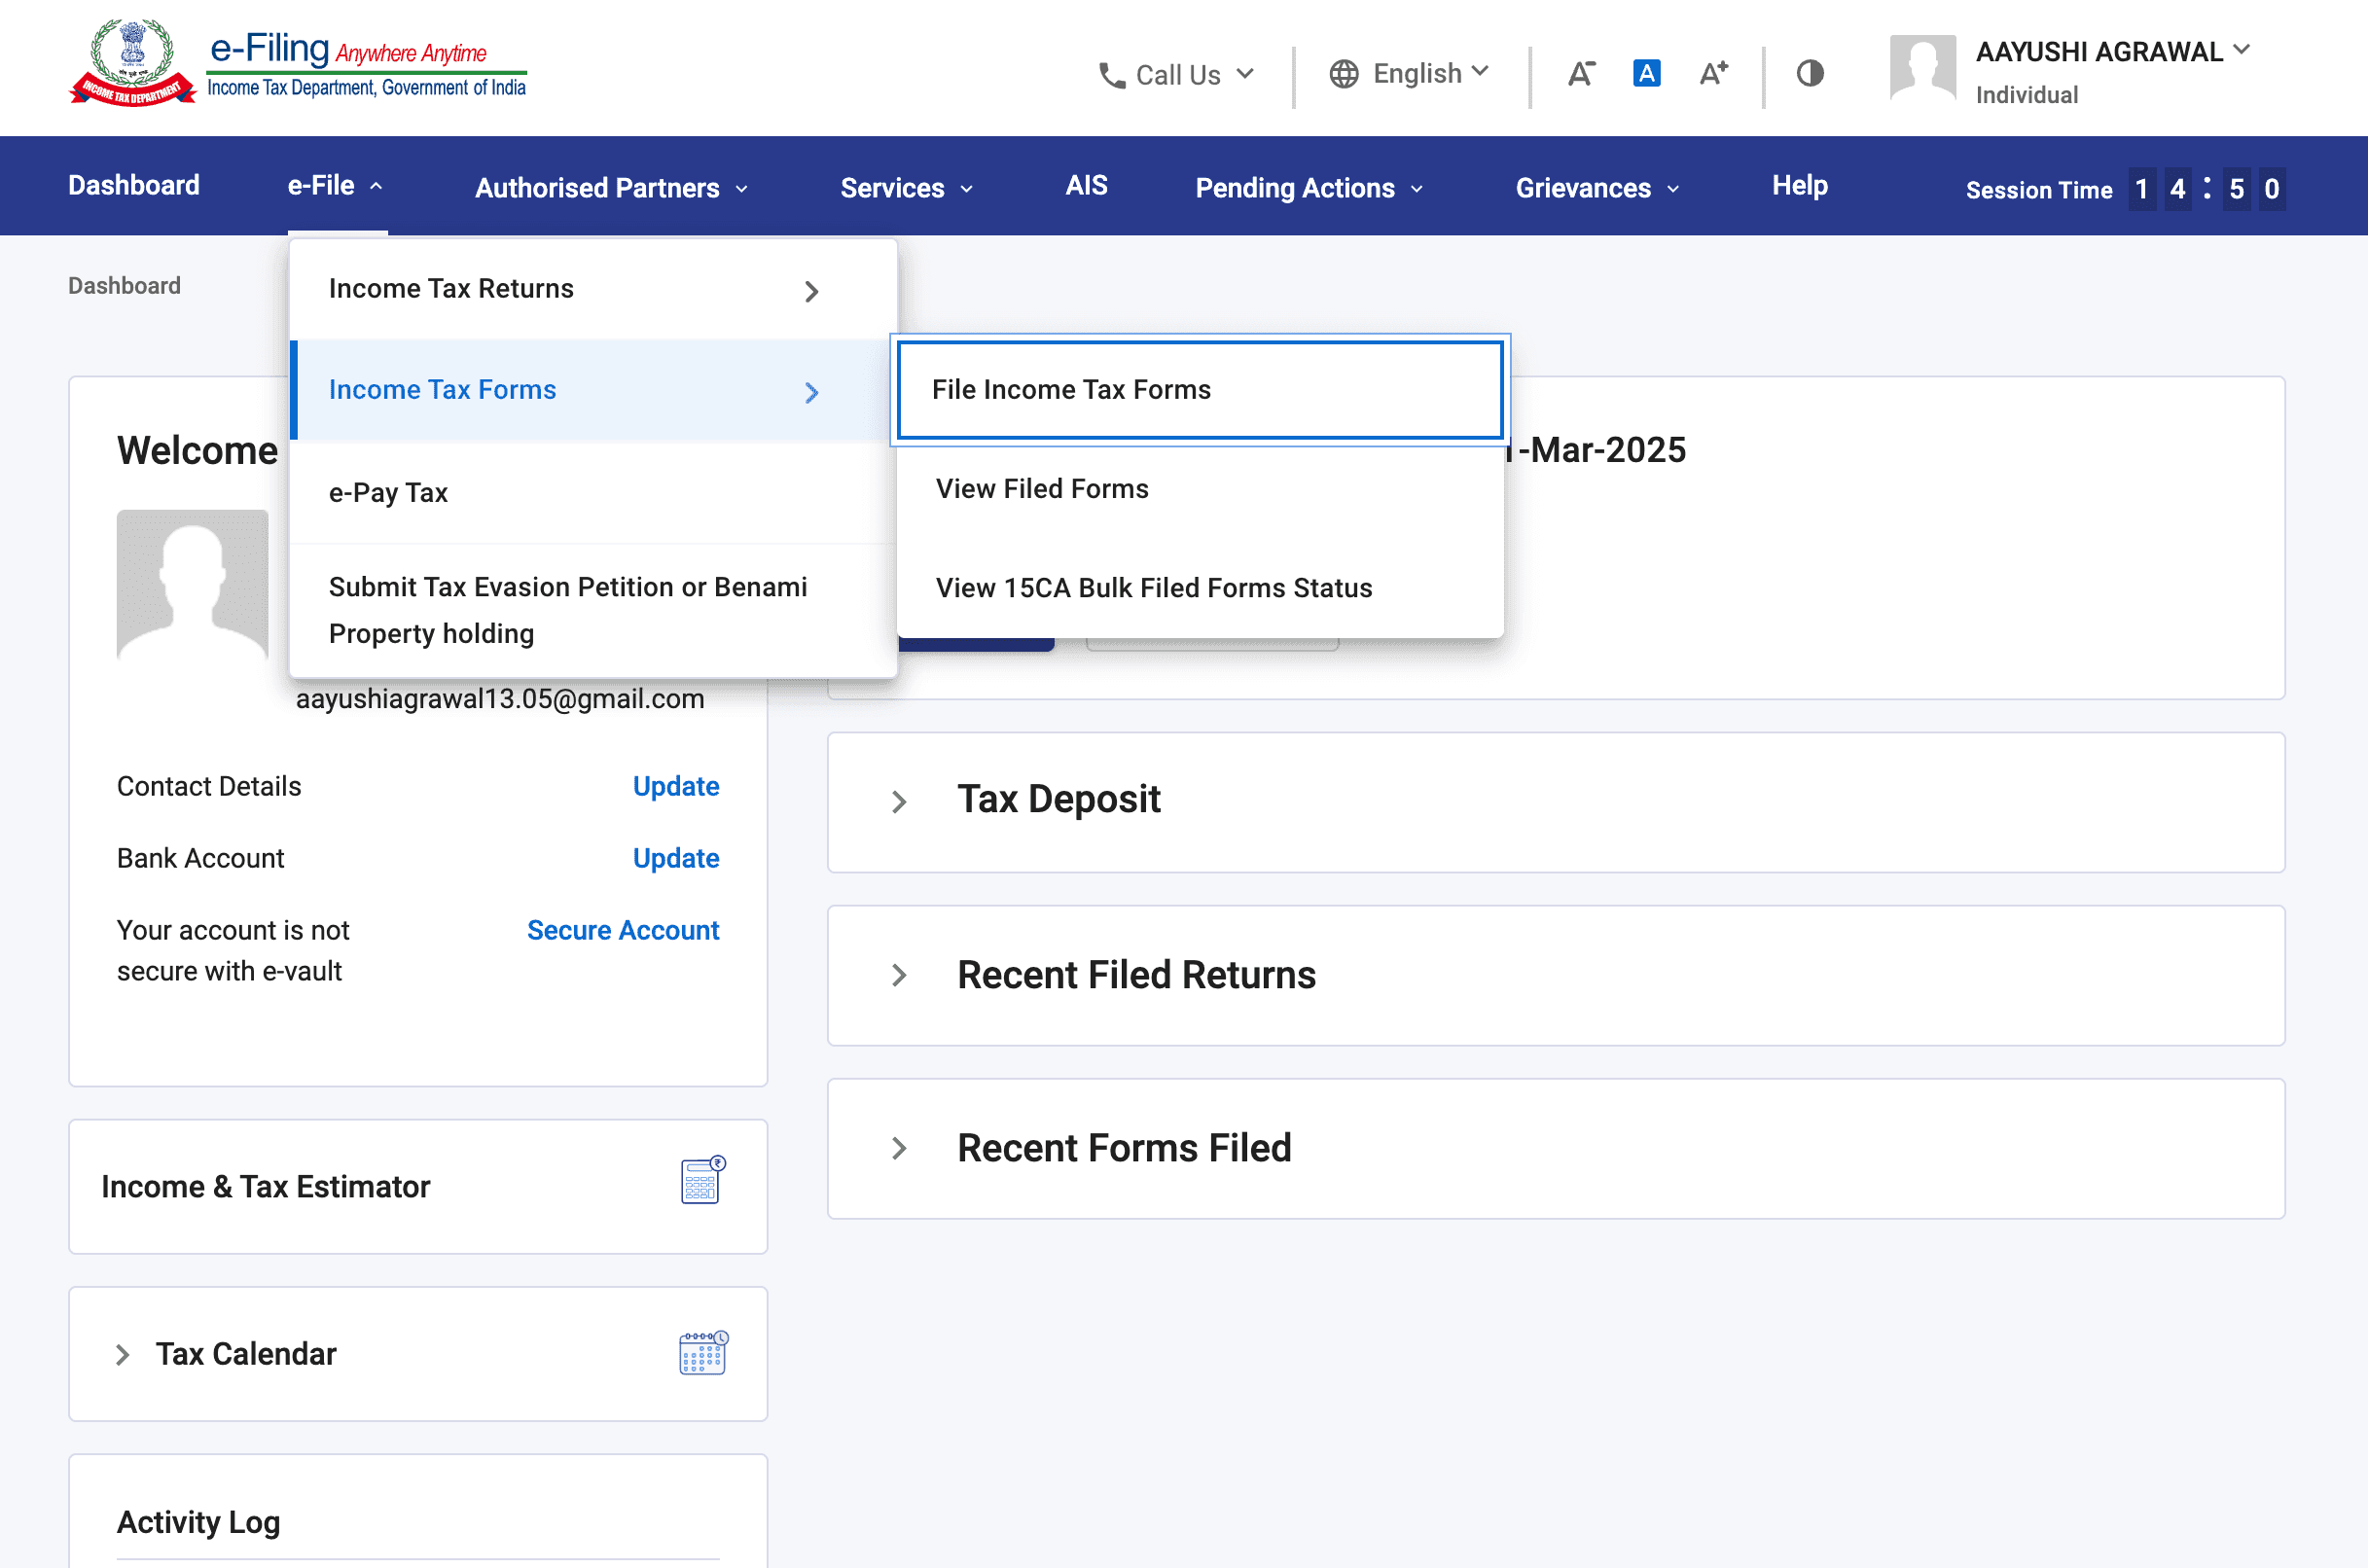Image resolution: width=2368 pixels, height=1568 pixels.
Task: Click the decrease font size icon
Action: point(1580,74)
